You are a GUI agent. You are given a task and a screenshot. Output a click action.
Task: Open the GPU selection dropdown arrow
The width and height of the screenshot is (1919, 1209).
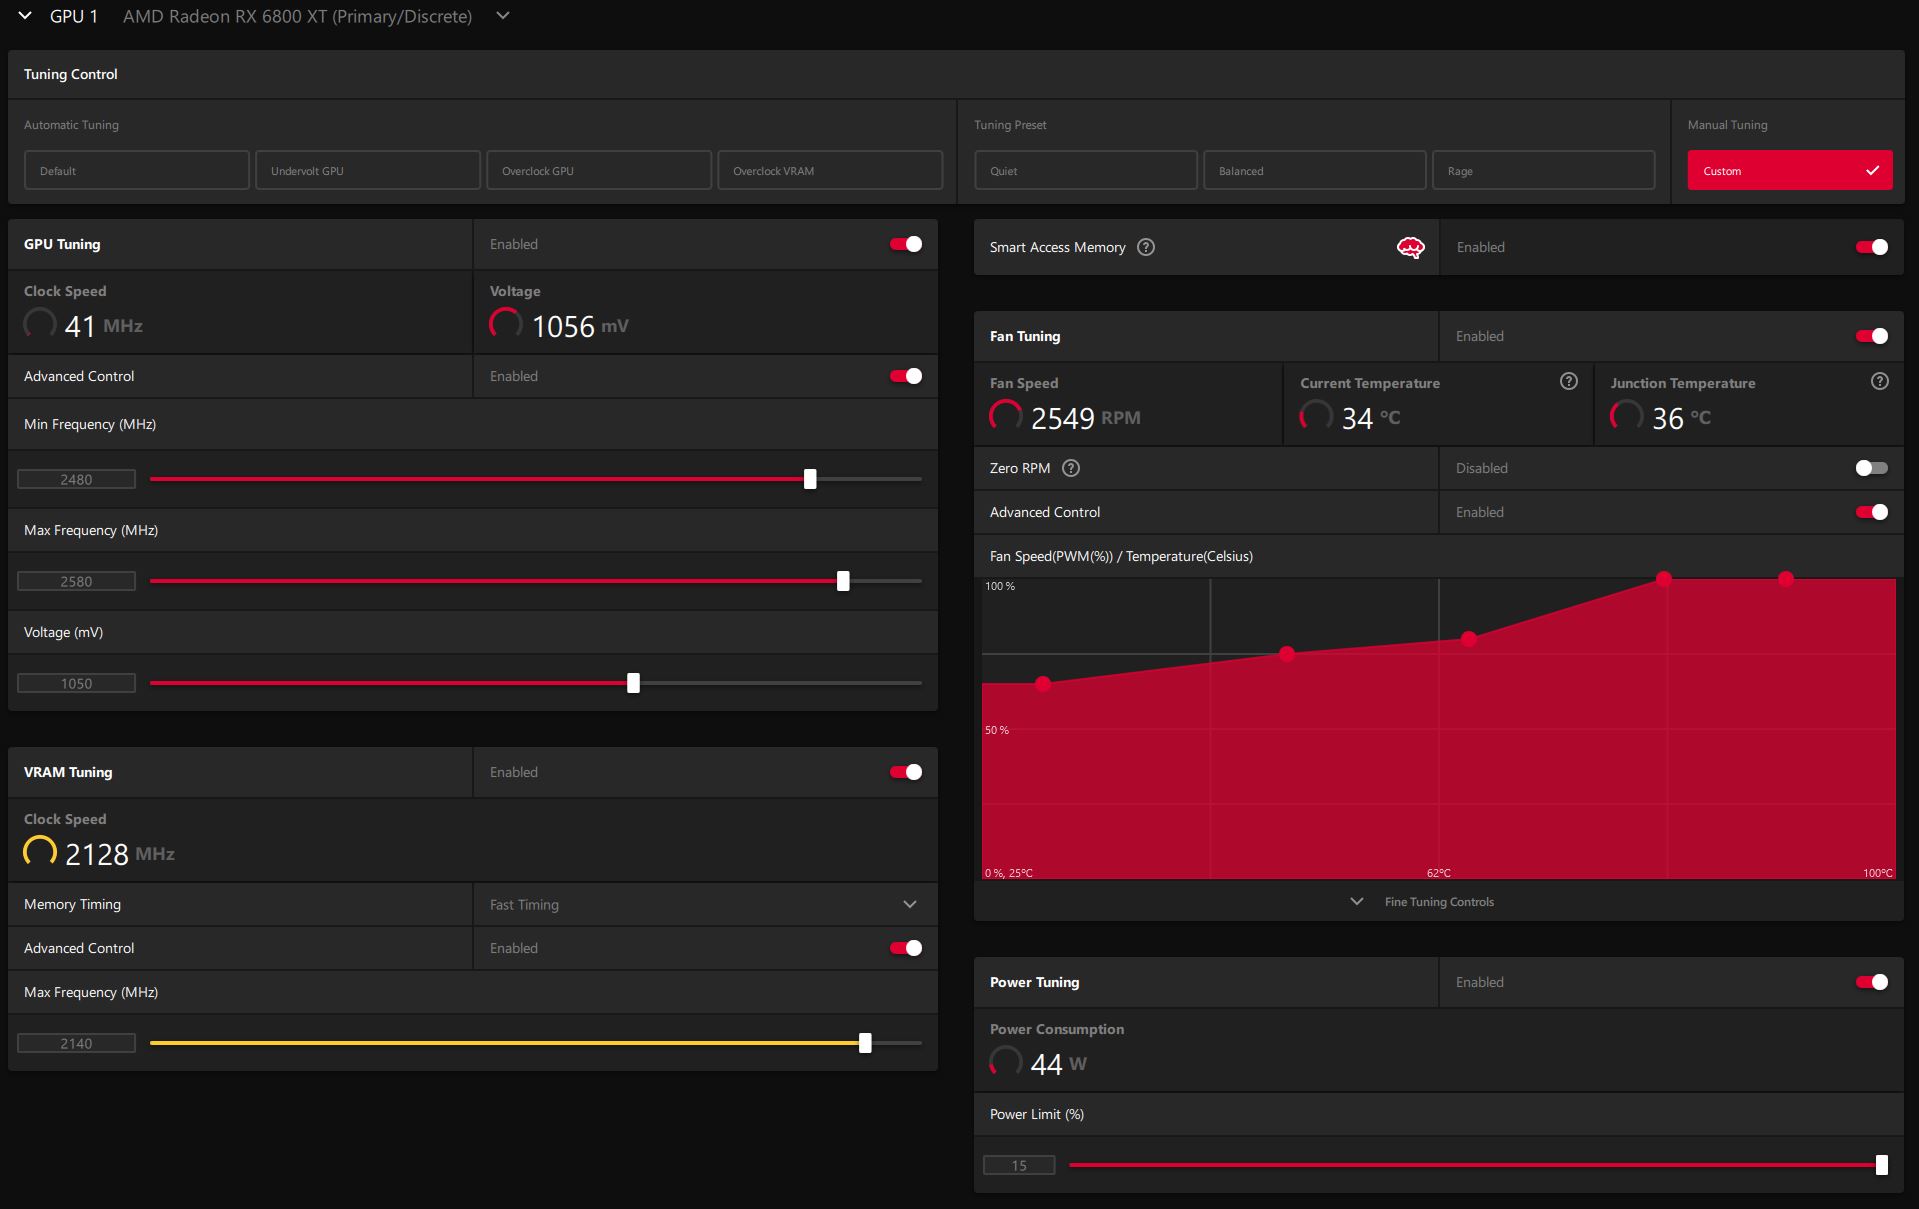503,16
